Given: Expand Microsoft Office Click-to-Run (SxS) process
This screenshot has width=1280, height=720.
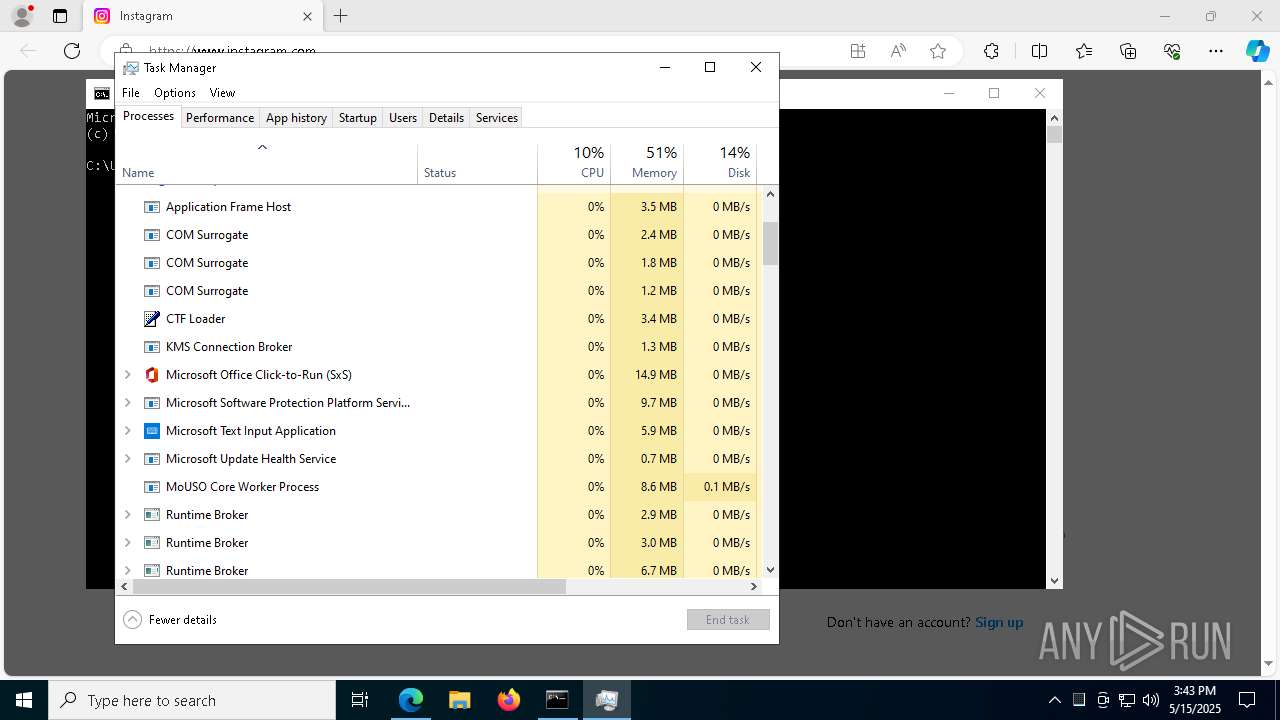Looking at the screenshot, I should tap(127, 375).
